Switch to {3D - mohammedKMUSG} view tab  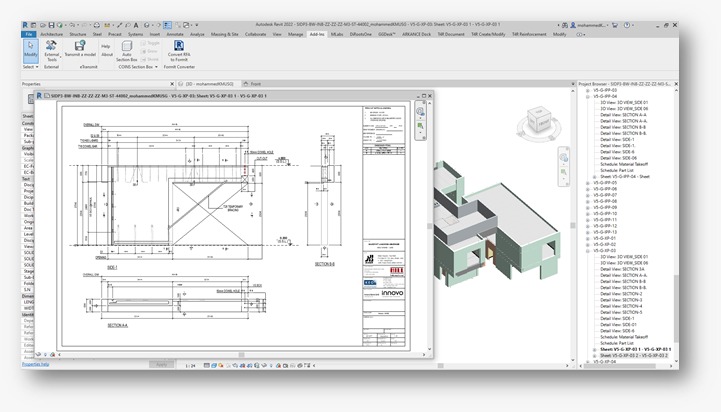(x=209, y=84)
